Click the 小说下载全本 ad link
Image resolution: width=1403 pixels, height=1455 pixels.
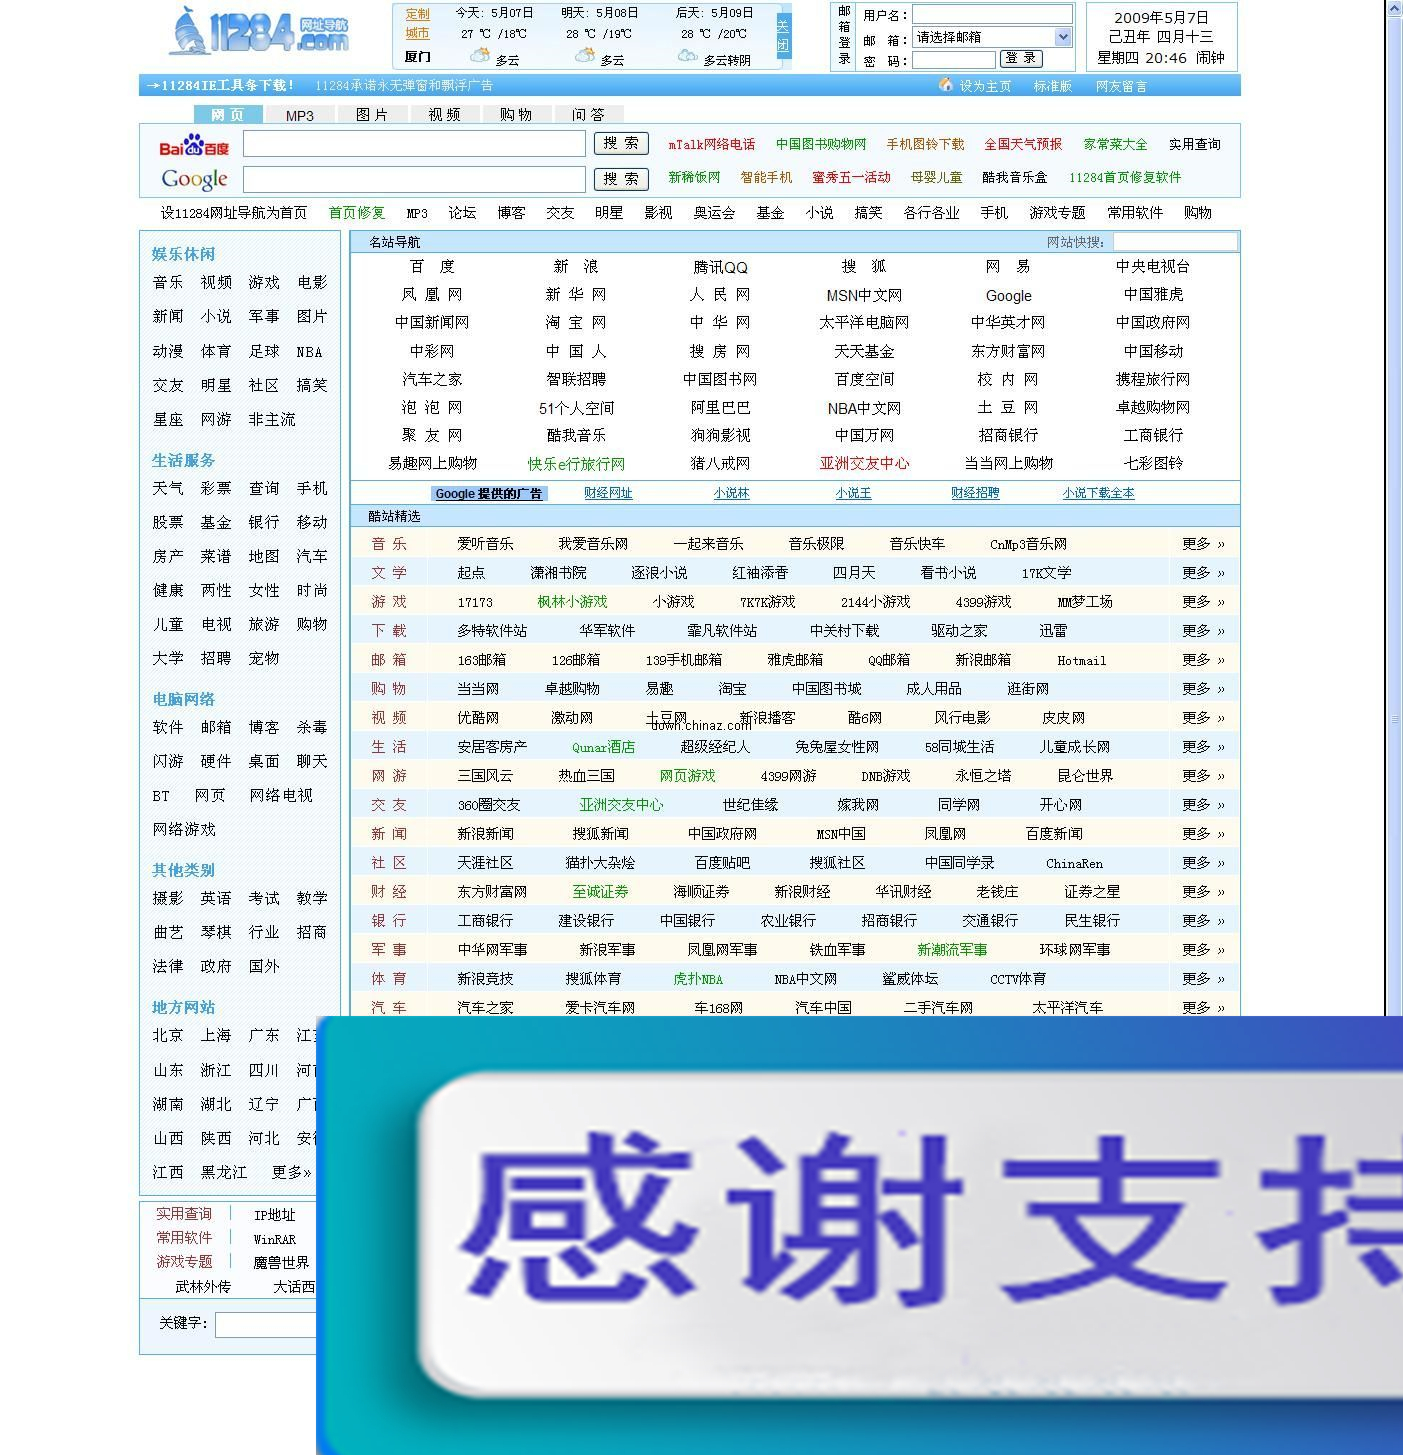(1098, 493)
